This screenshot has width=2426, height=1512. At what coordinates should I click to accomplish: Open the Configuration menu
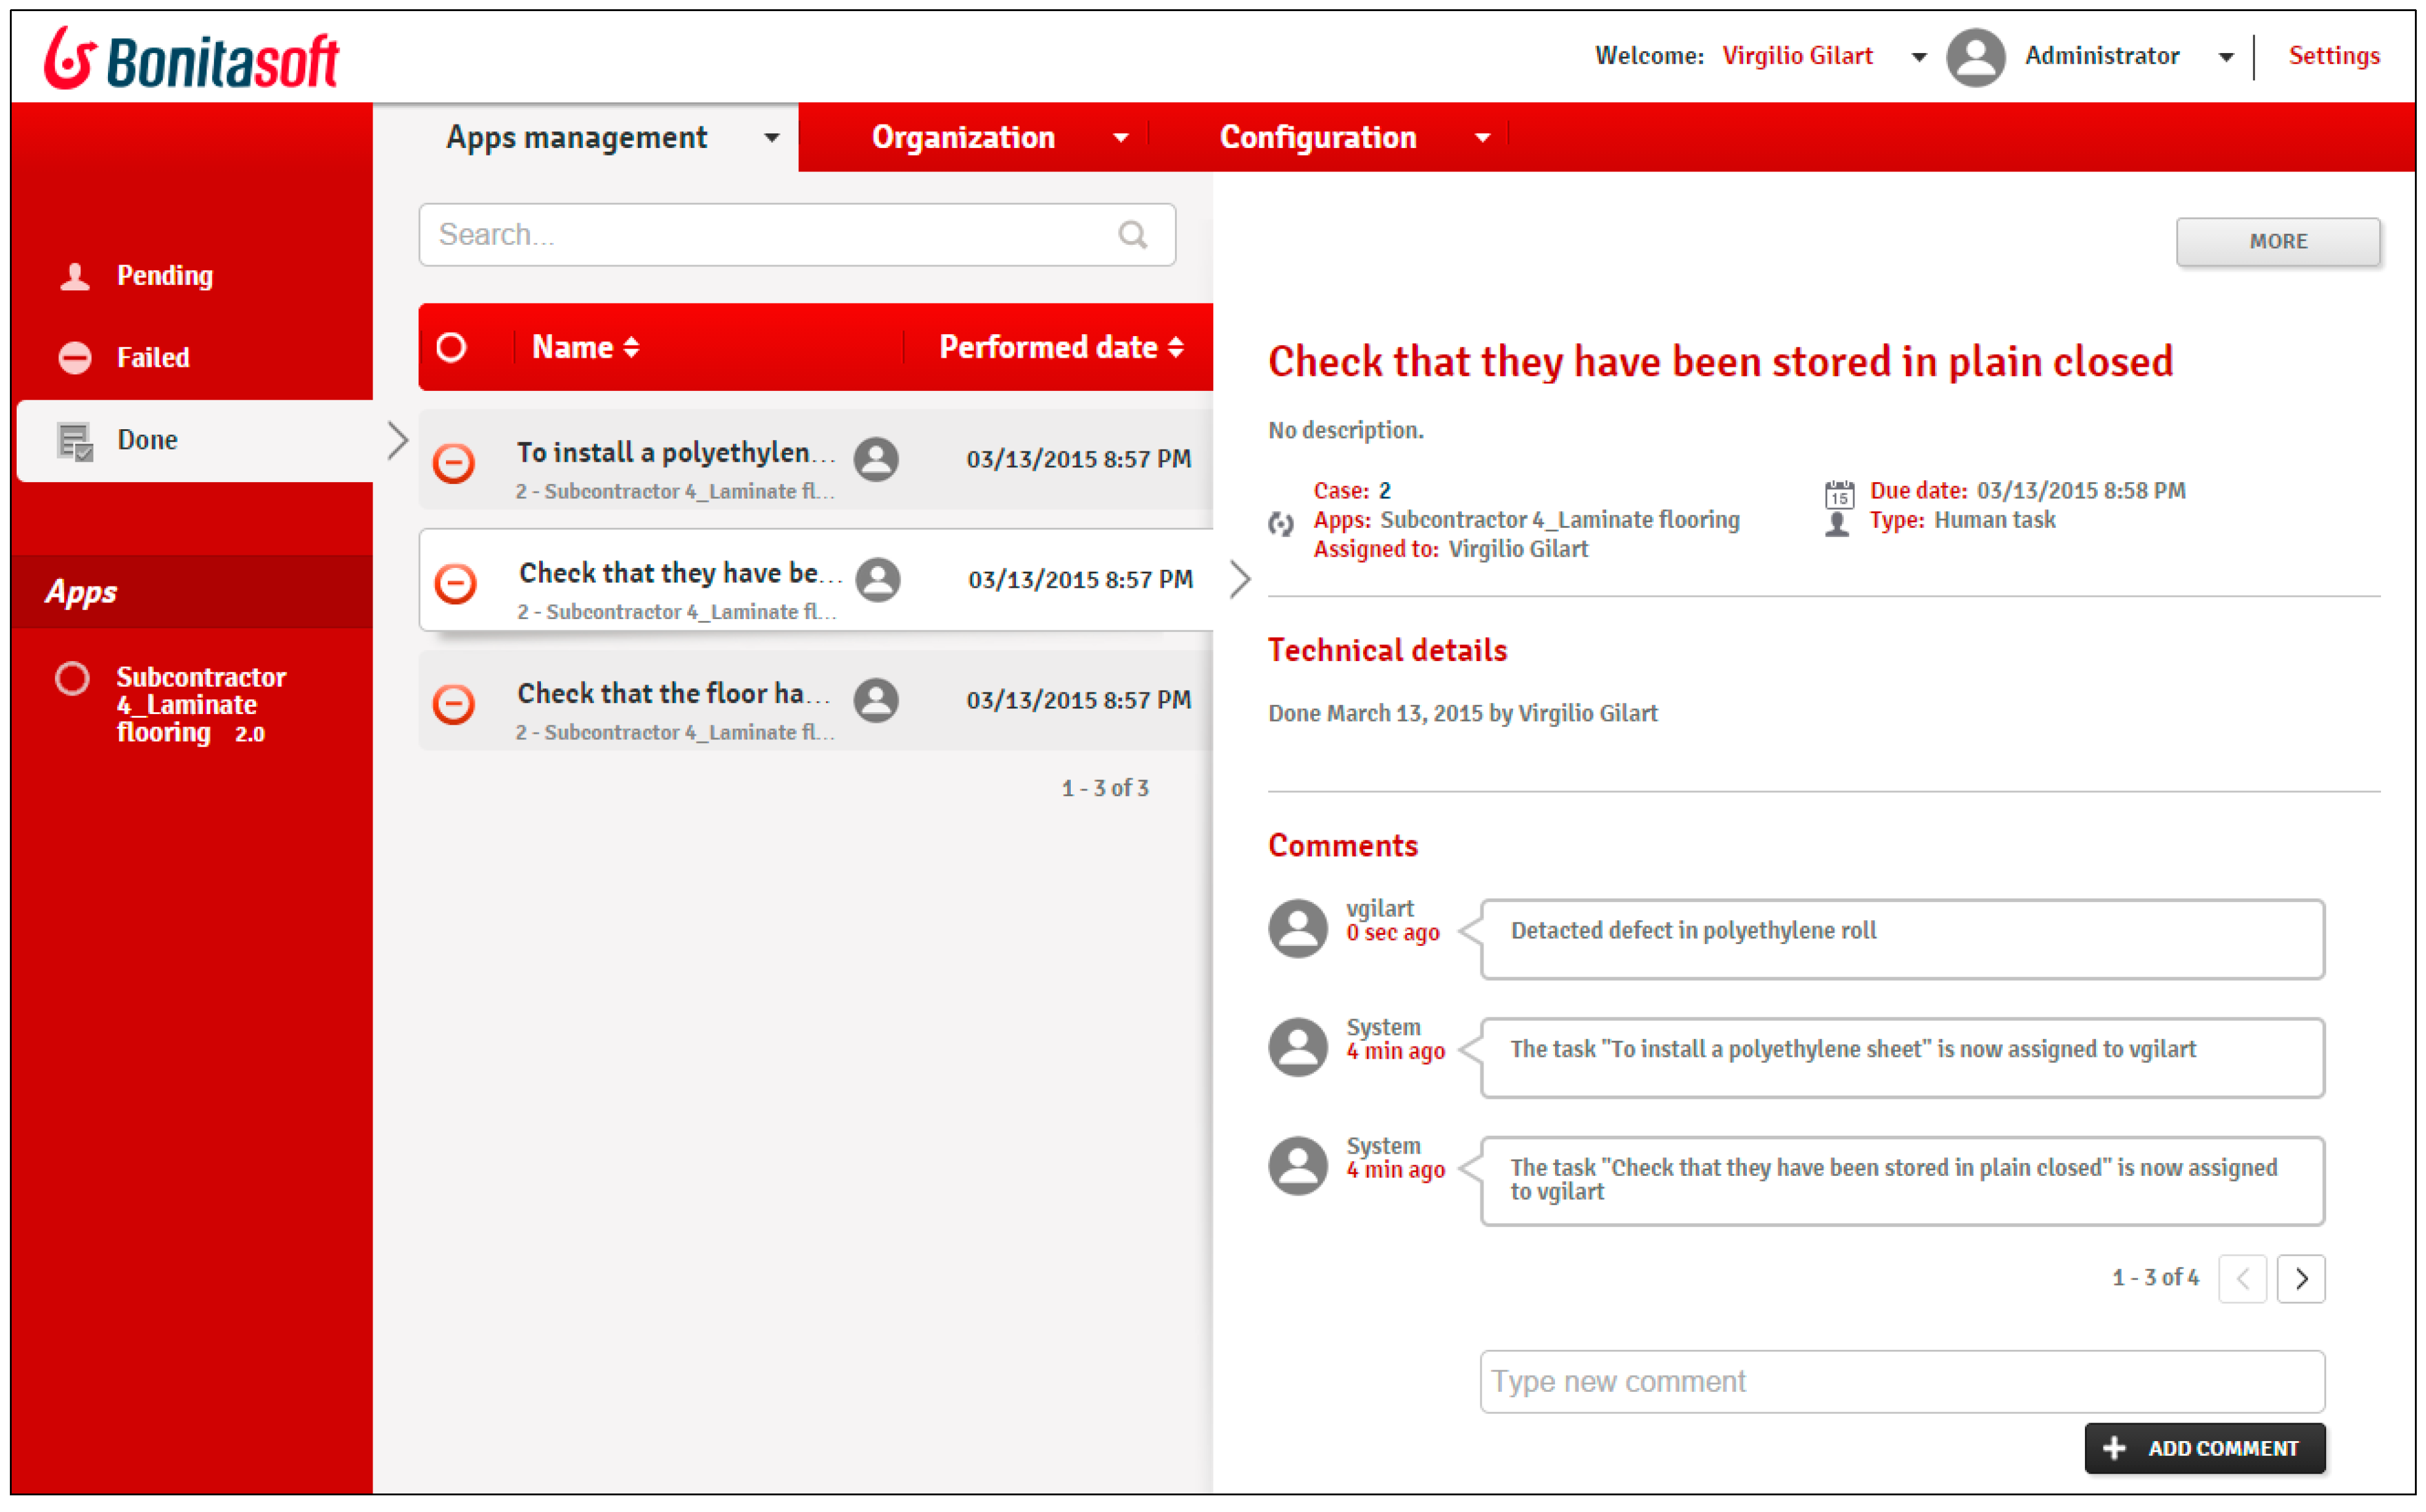click(1317, 138)
